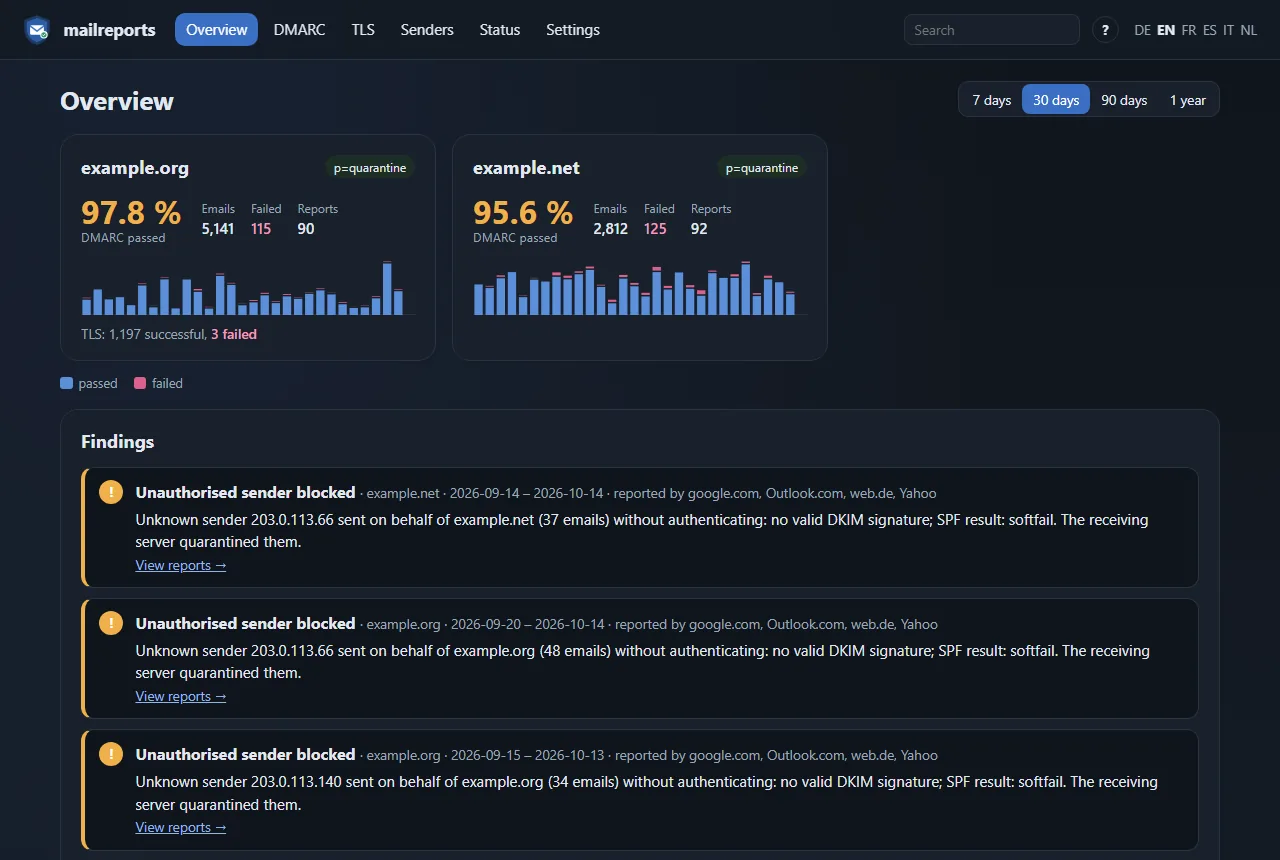1280x860 pixels.
Task: Click the pink failed legend square
Action: [140, 383]
